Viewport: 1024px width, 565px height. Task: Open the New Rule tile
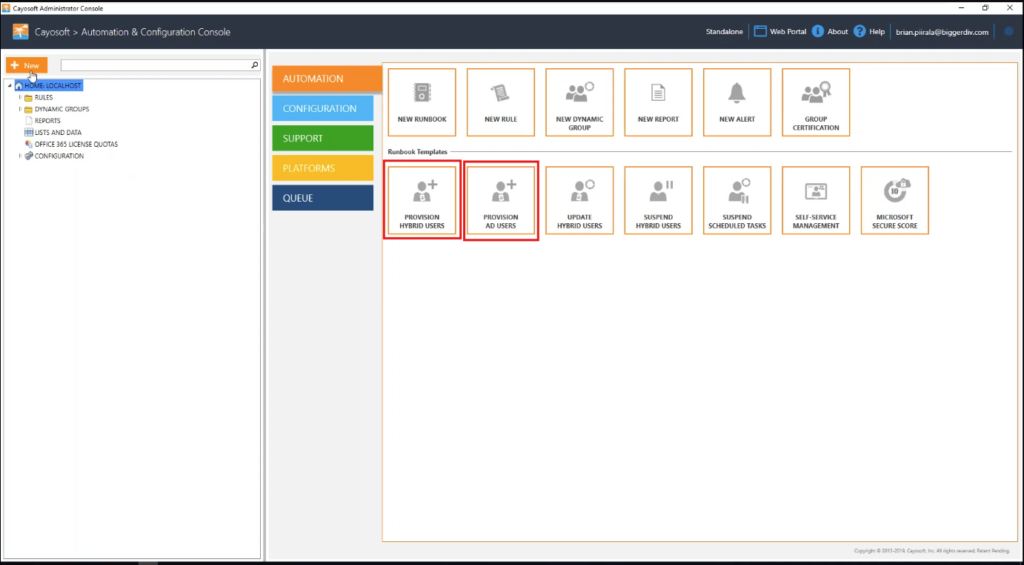click(x=501, y=103)
